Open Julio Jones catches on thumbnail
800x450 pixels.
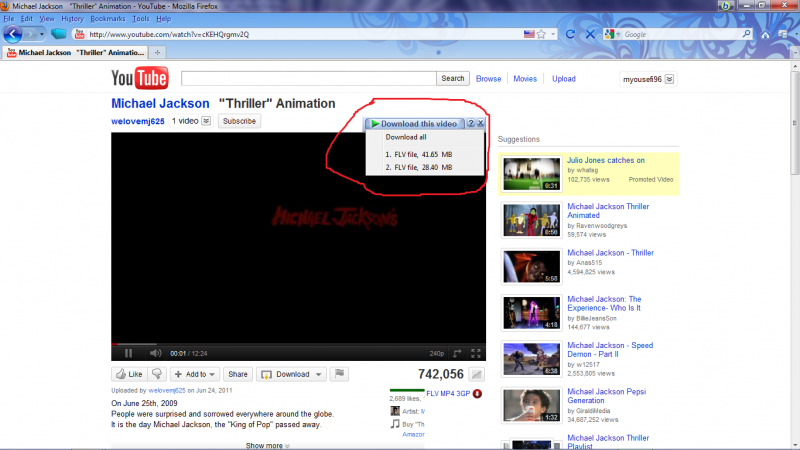pyautogui.click(x=531, y=173)
